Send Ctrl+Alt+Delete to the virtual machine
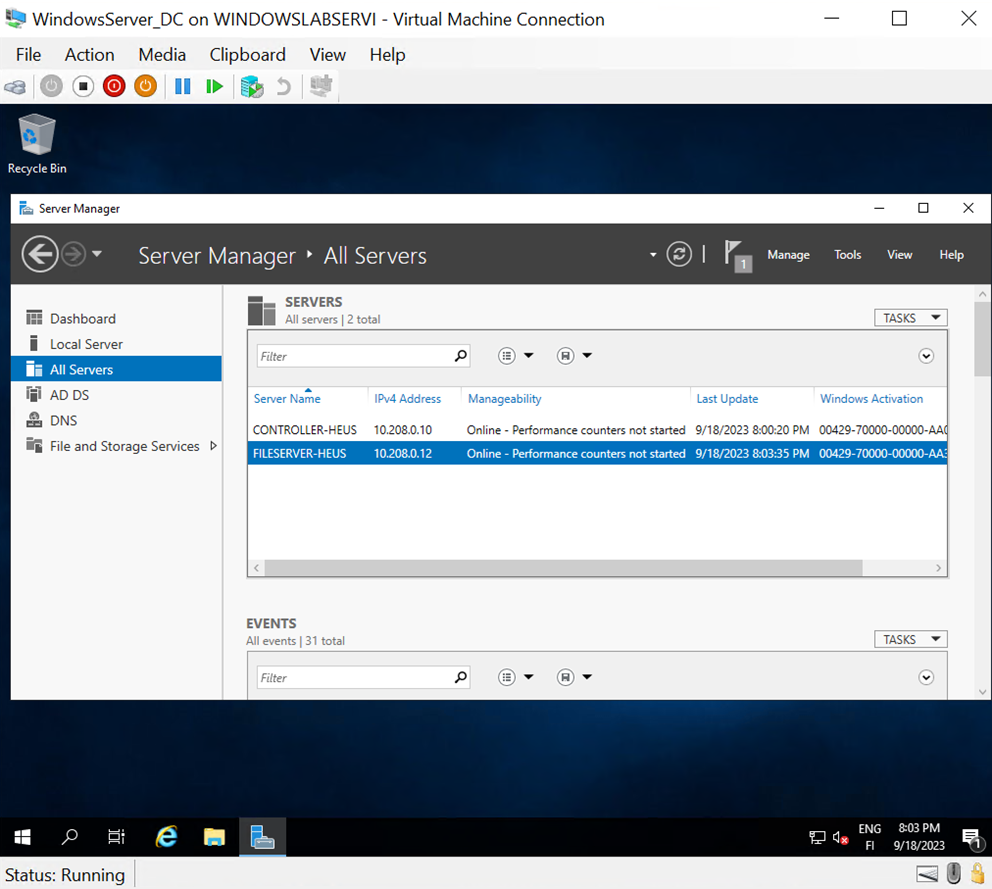The image size is (992, 889). (15, 86)
